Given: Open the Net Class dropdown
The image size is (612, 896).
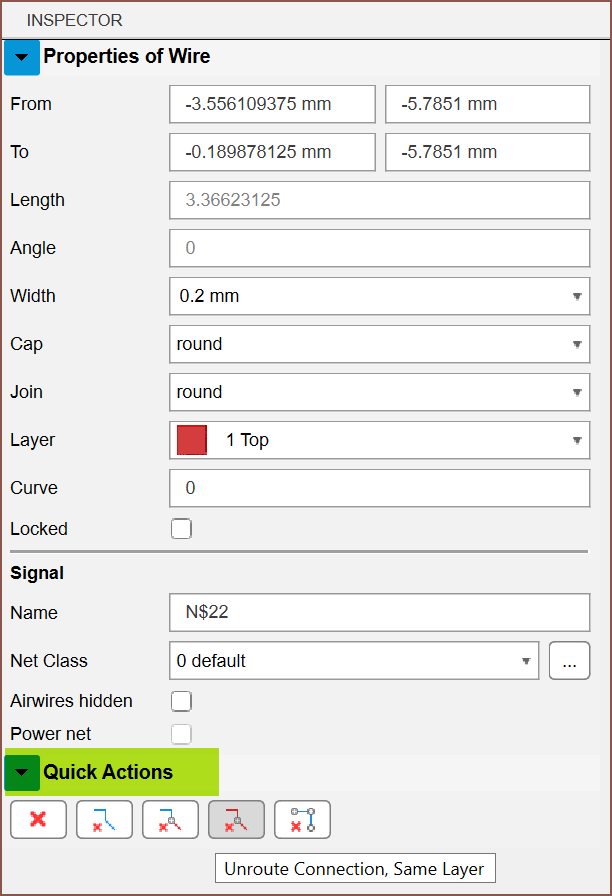Looking at the screenshot, I should tap(353, 661).
